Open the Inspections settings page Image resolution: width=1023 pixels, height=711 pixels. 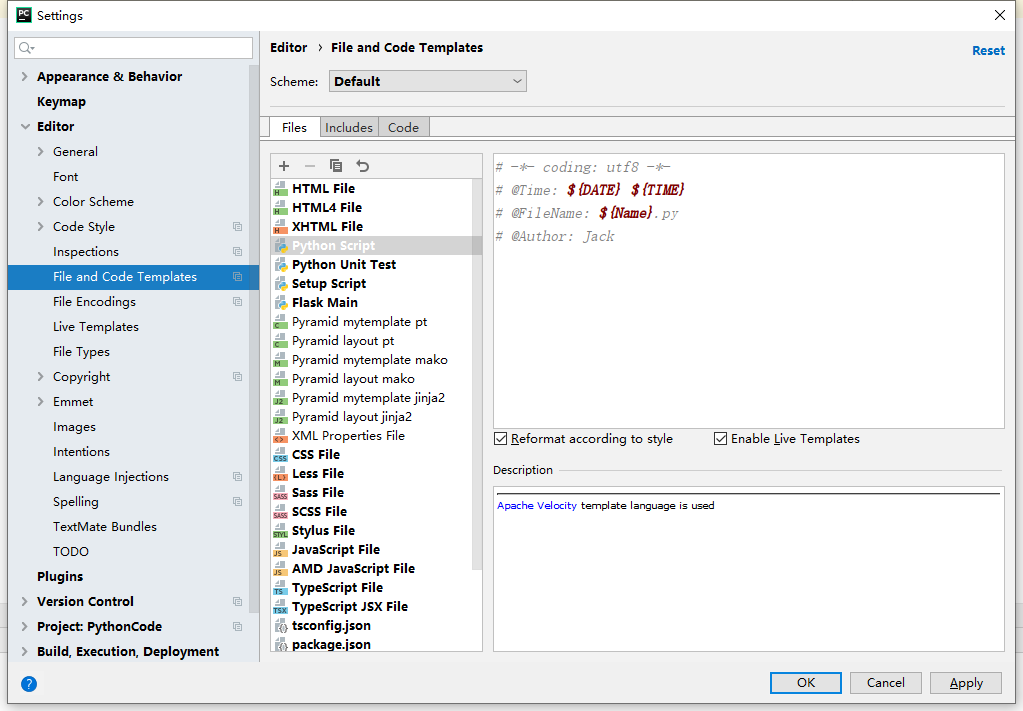[86, 252]
